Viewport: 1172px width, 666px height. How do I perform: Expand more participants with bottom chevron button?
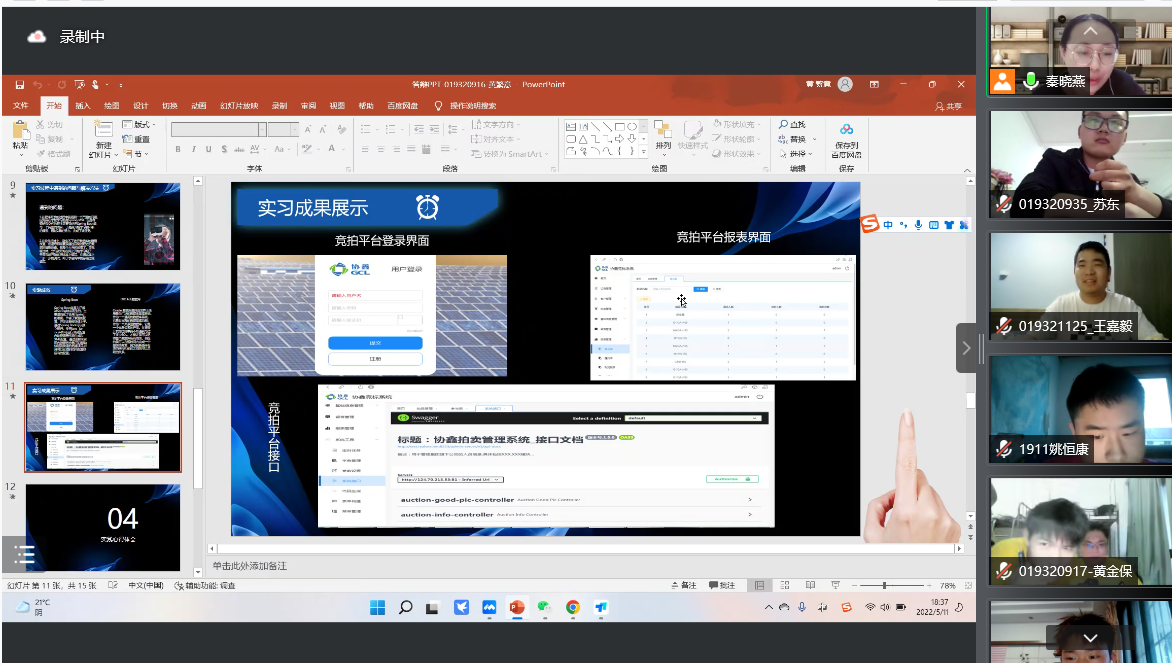click(1090, 638)
